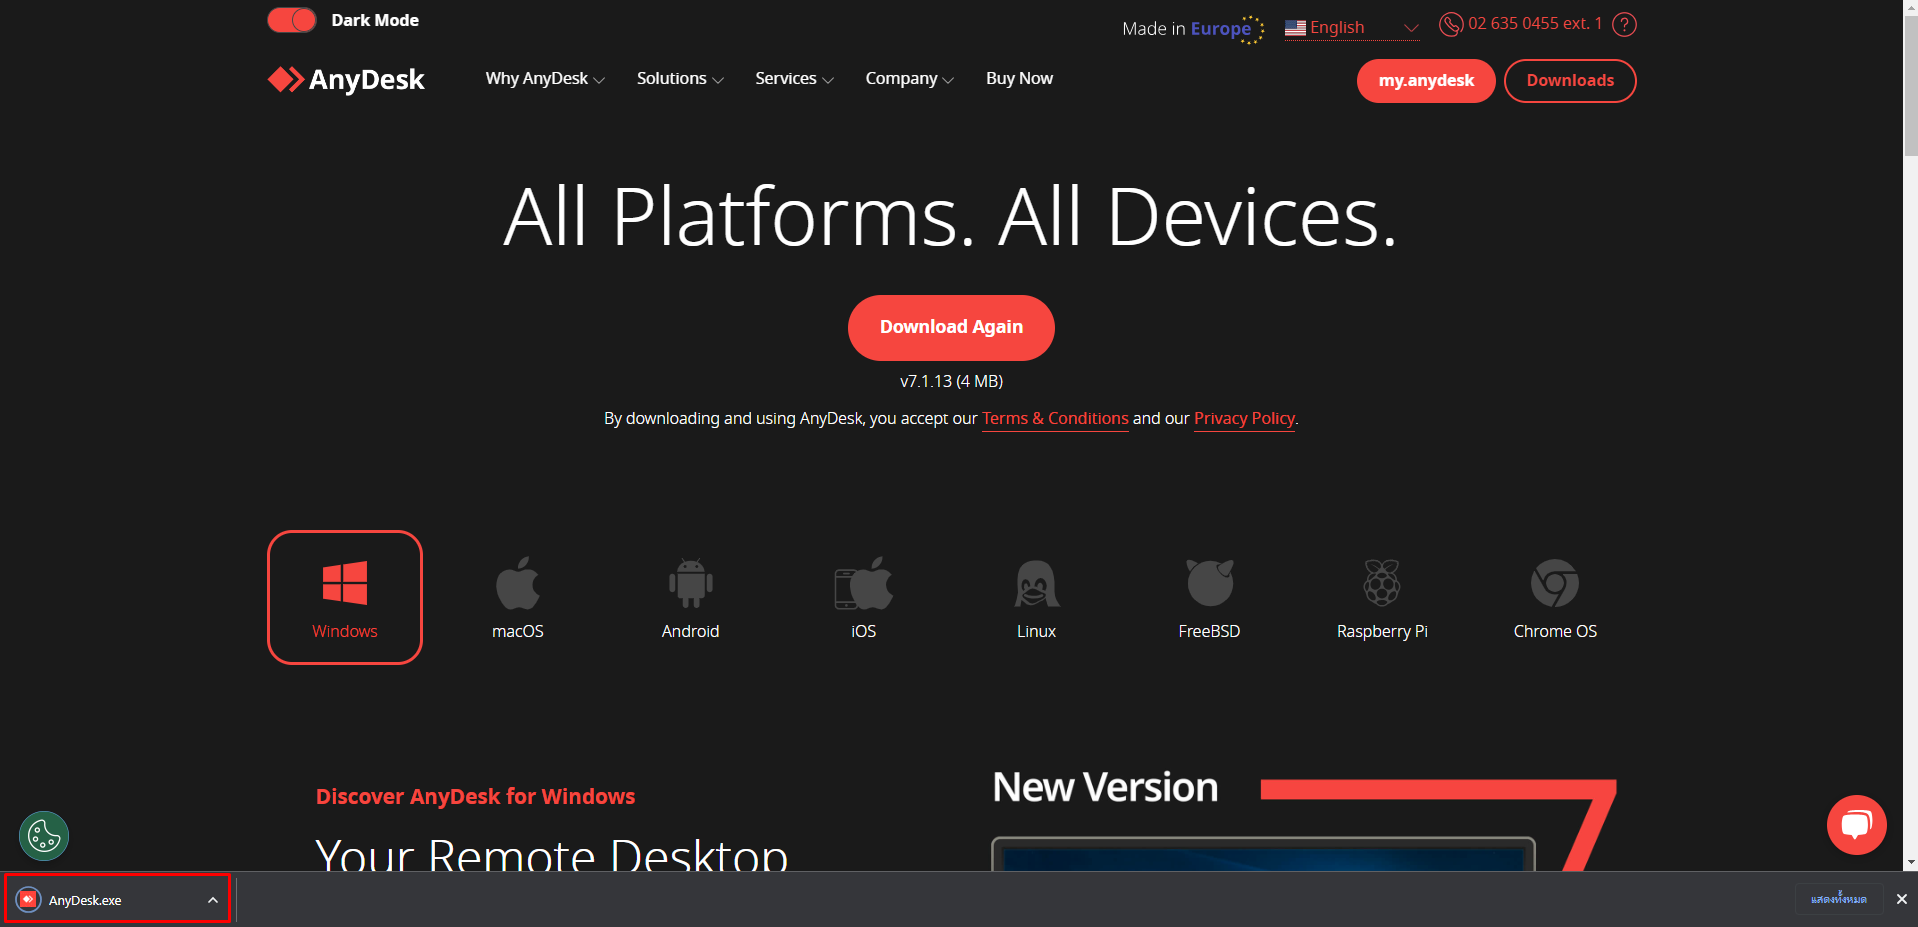This screenshot has width=1918, height=927.
Task: Open the English language selector
Action: [x=1352, y=28]
